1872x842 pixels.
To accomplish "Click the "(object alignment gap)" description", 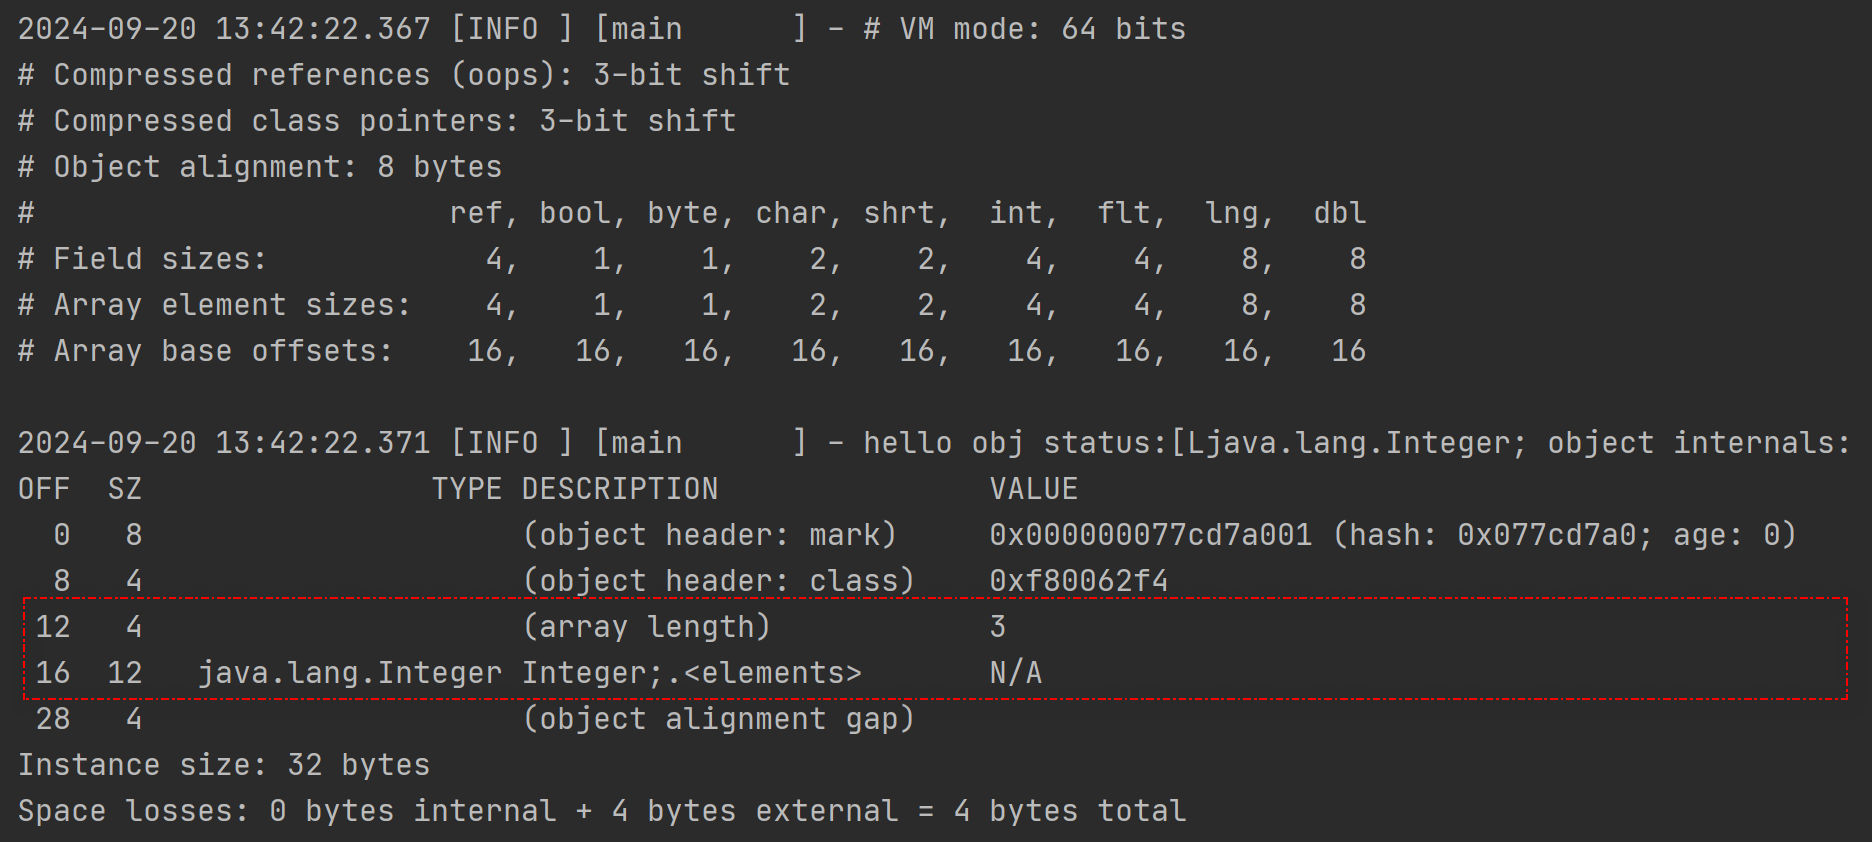I will (718, 719).
